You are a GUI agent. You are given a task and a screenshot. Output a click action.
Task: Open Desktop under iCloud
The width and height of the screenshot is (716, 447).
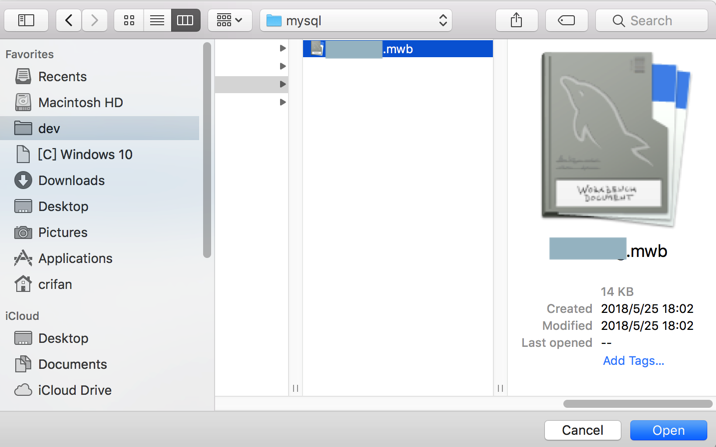(x=100, y=338)
